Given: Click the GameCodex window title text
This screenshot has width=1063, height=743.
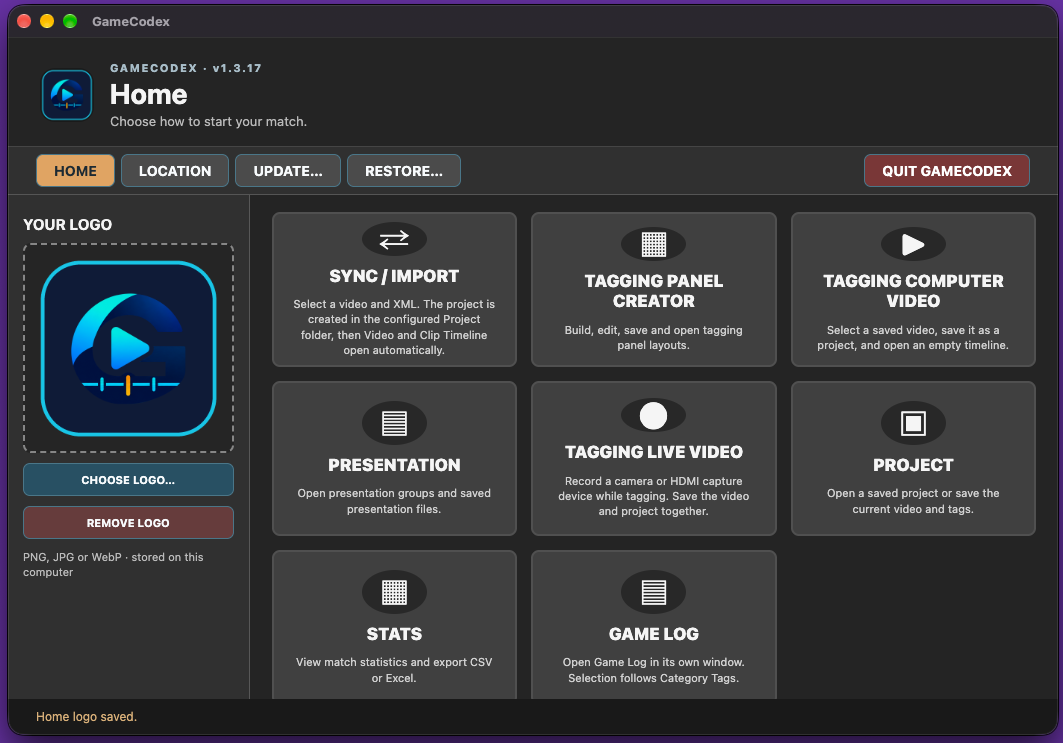Looking at the screenshot, I should (x=131, y=22).
